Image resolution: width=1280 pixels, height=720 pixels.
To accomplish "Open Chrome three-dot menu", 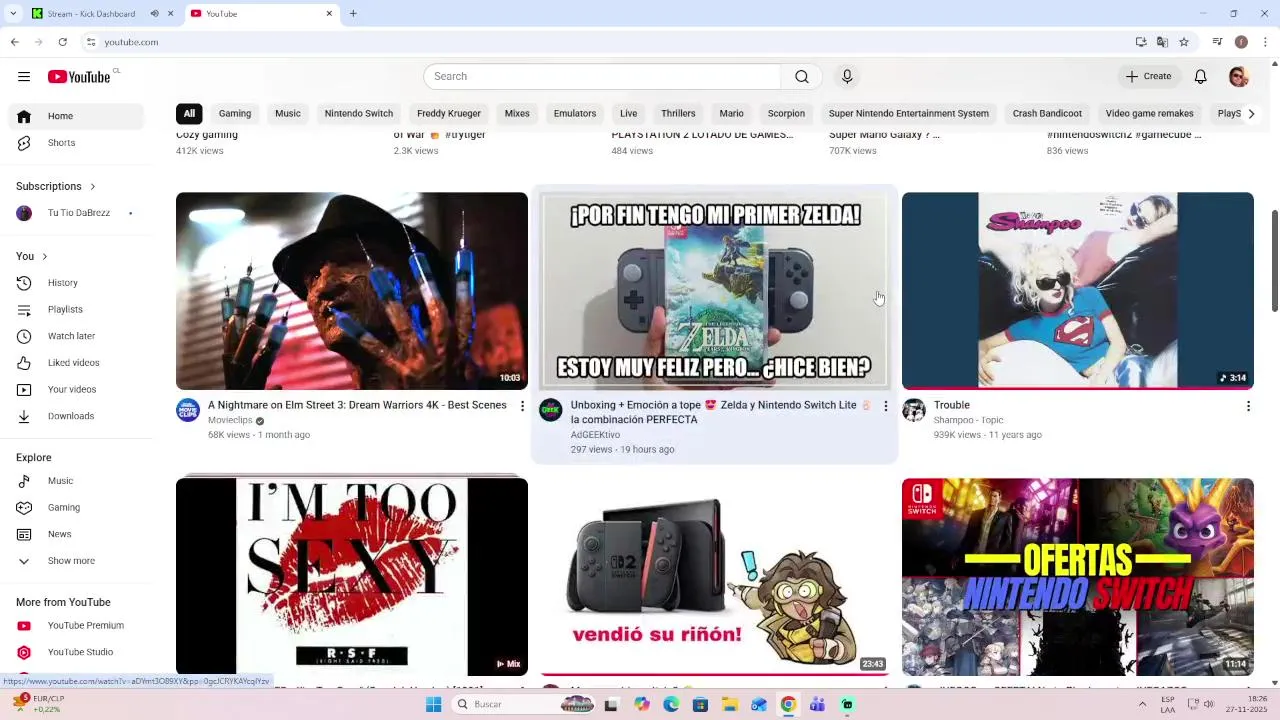I will pyautogui.click(x=1265, y=42).
